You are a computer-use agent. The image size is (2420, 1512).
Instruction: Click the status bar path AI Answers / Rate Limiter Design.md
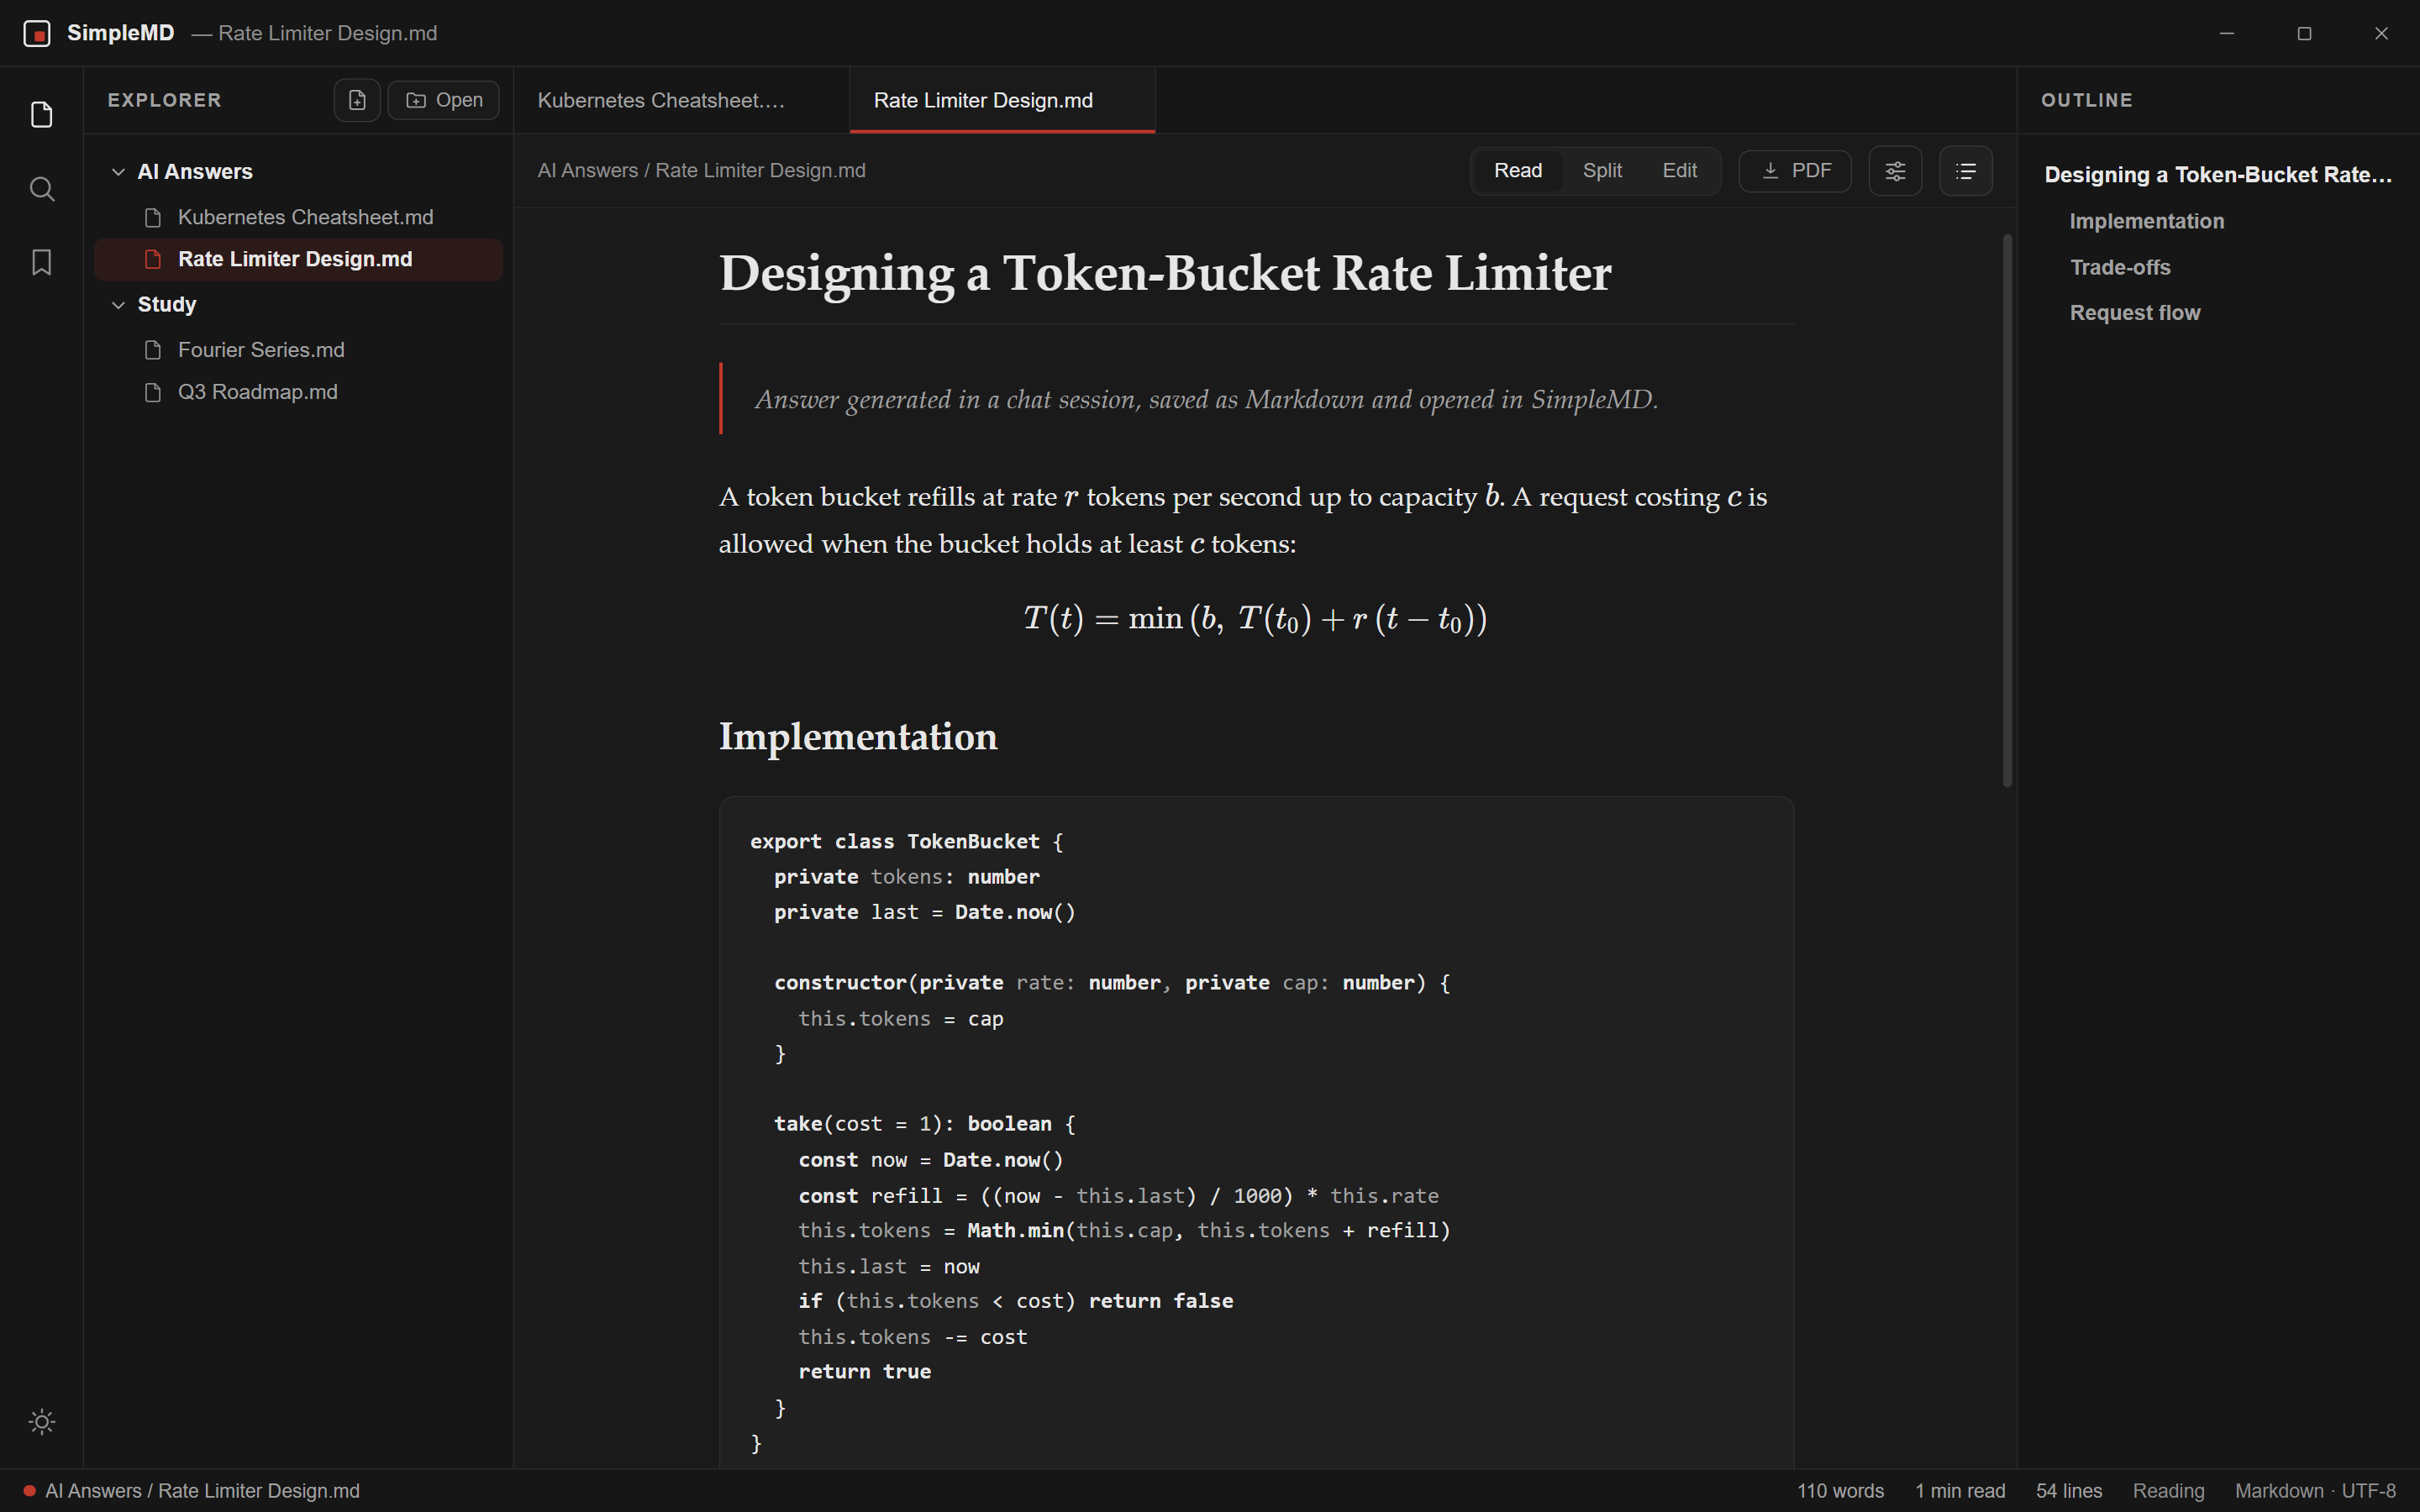click(202, 1491)
